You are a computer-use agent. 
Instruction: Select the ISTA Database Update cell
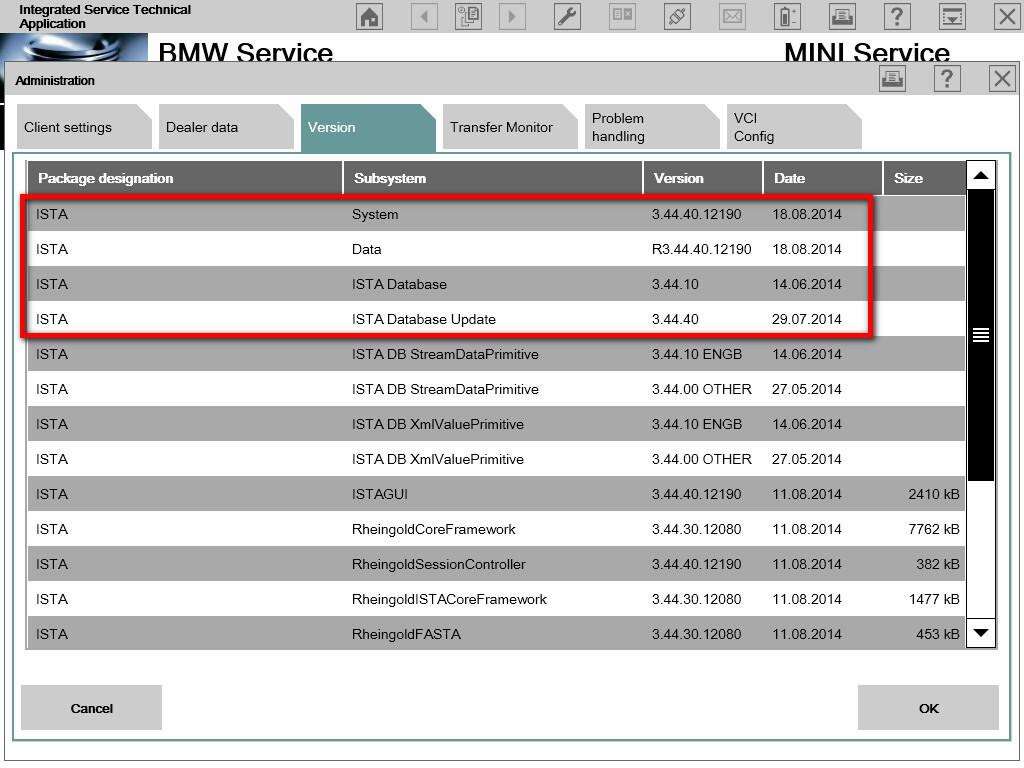[423, 319]
